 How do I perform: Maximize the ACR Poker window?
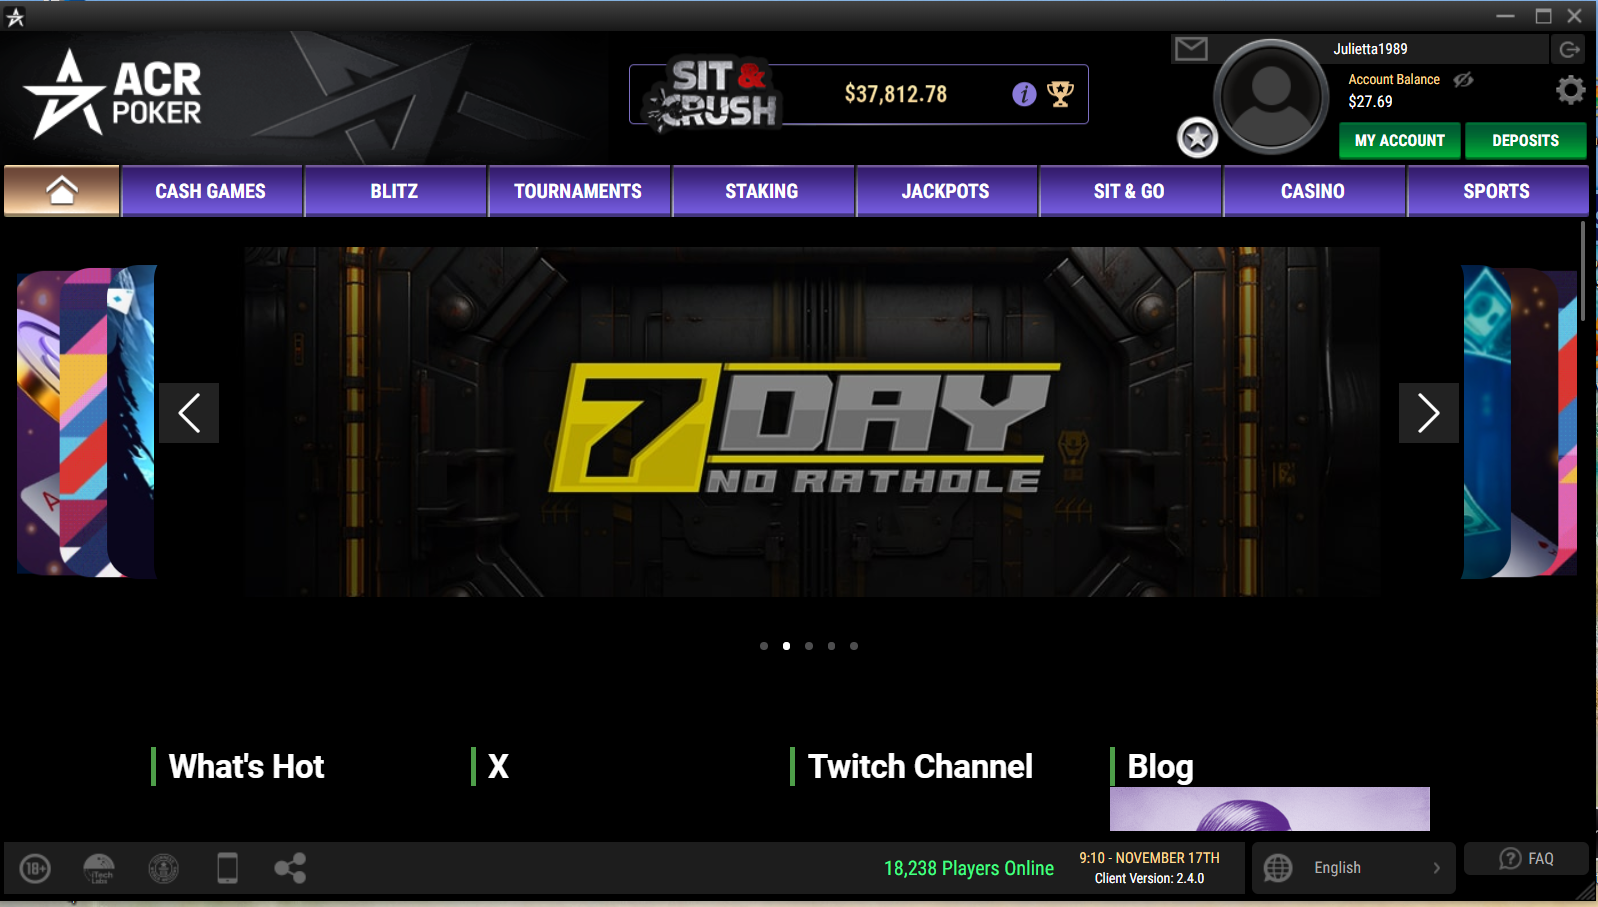1543,16
